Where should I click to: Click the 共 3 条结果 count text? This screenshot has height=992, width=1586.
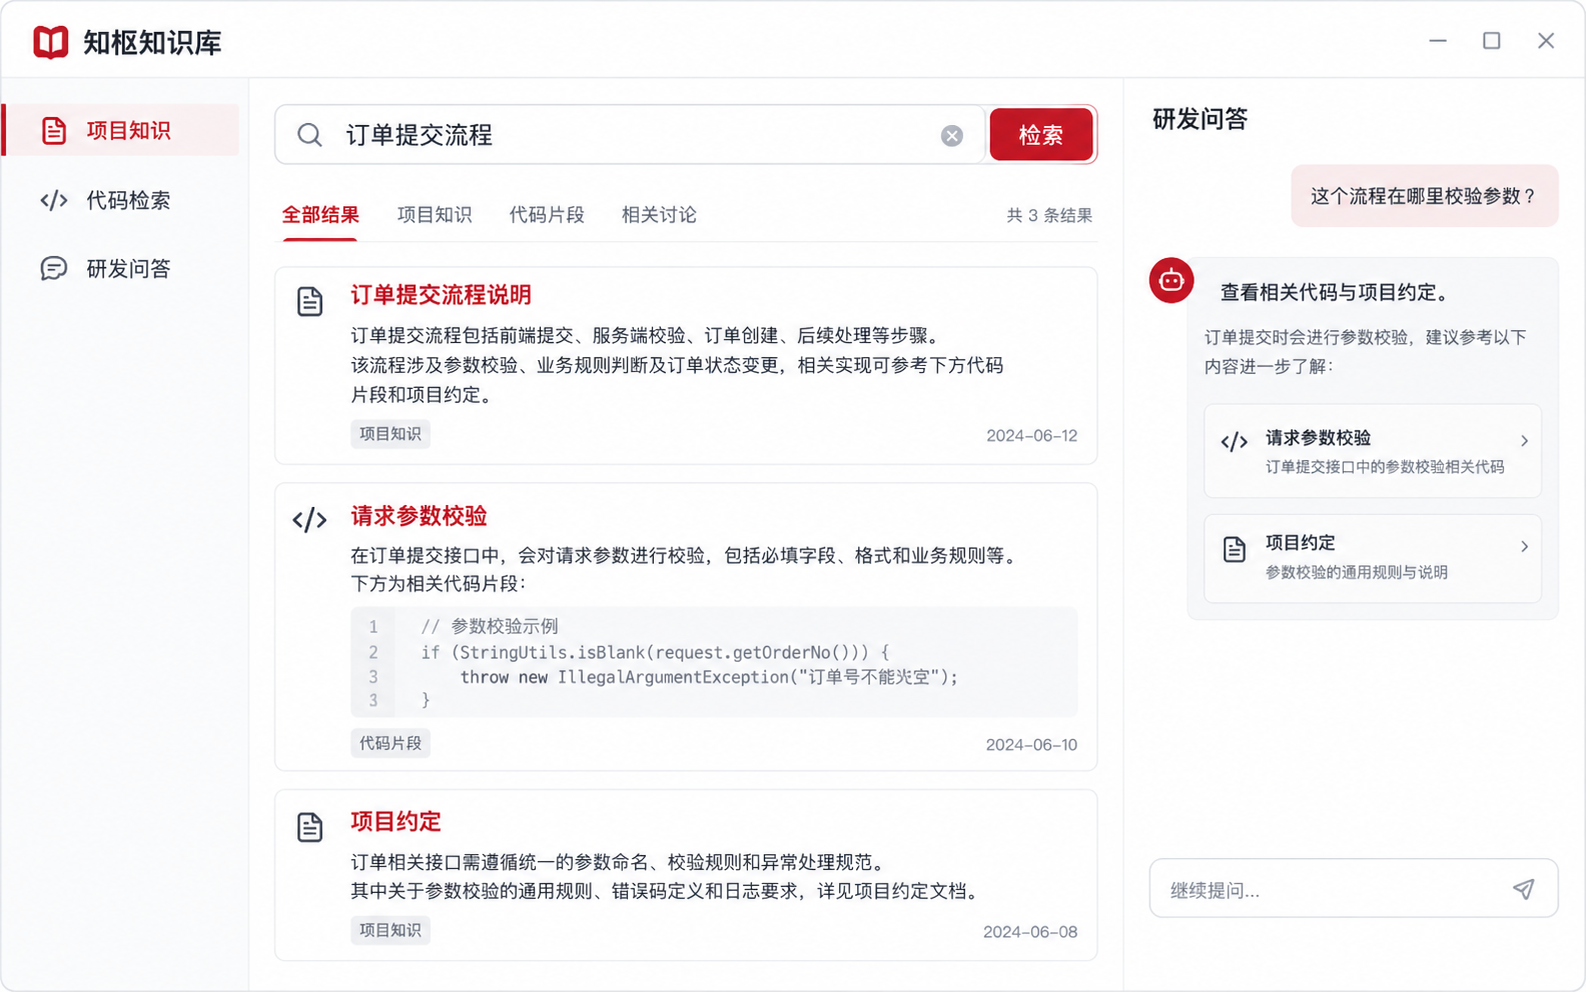click(1049, 216)
